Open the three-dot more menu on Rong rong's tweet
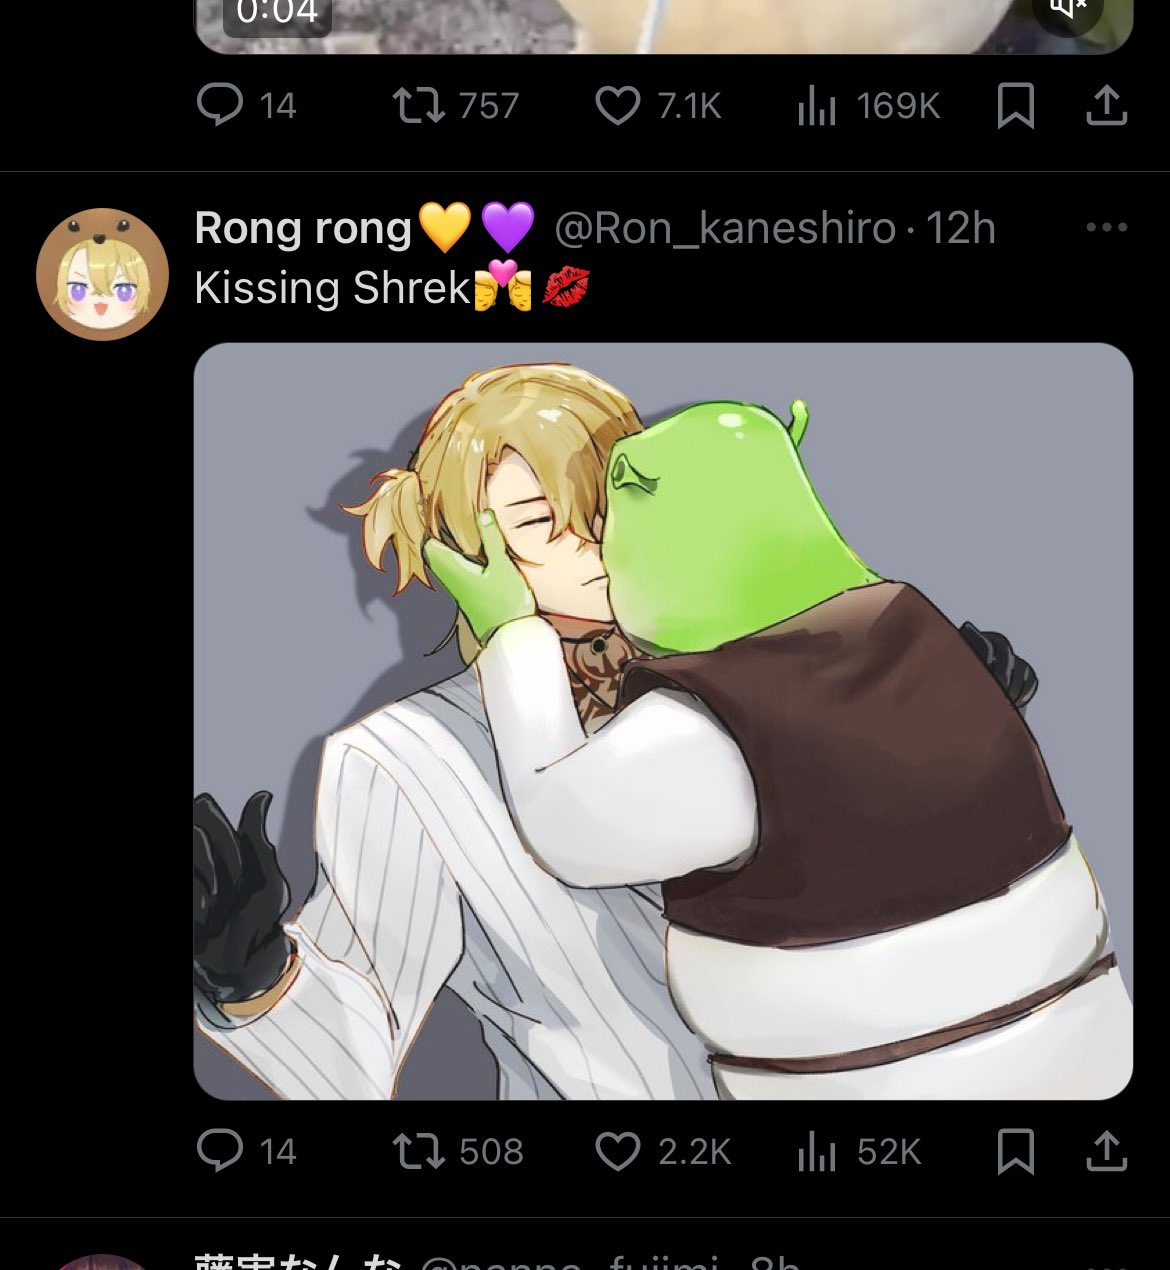Screen dimensions: 1170x1270 [1107, 227]
